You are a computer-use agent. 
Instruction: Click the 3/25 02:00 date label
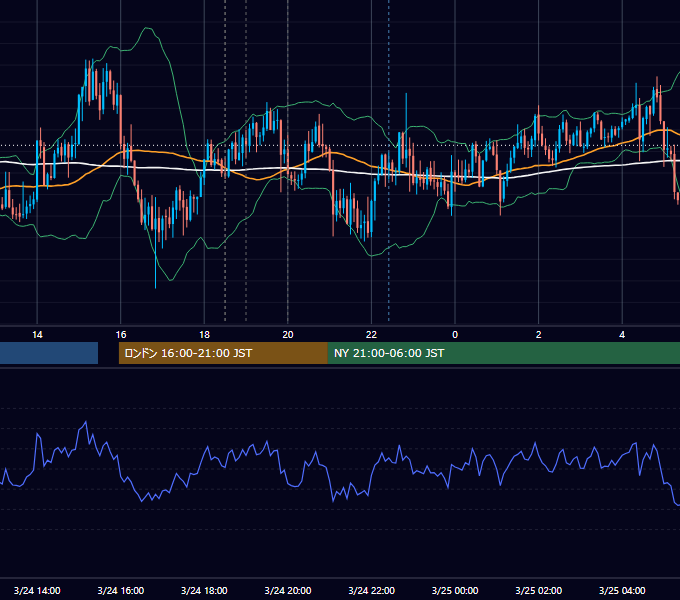point(539,590)
